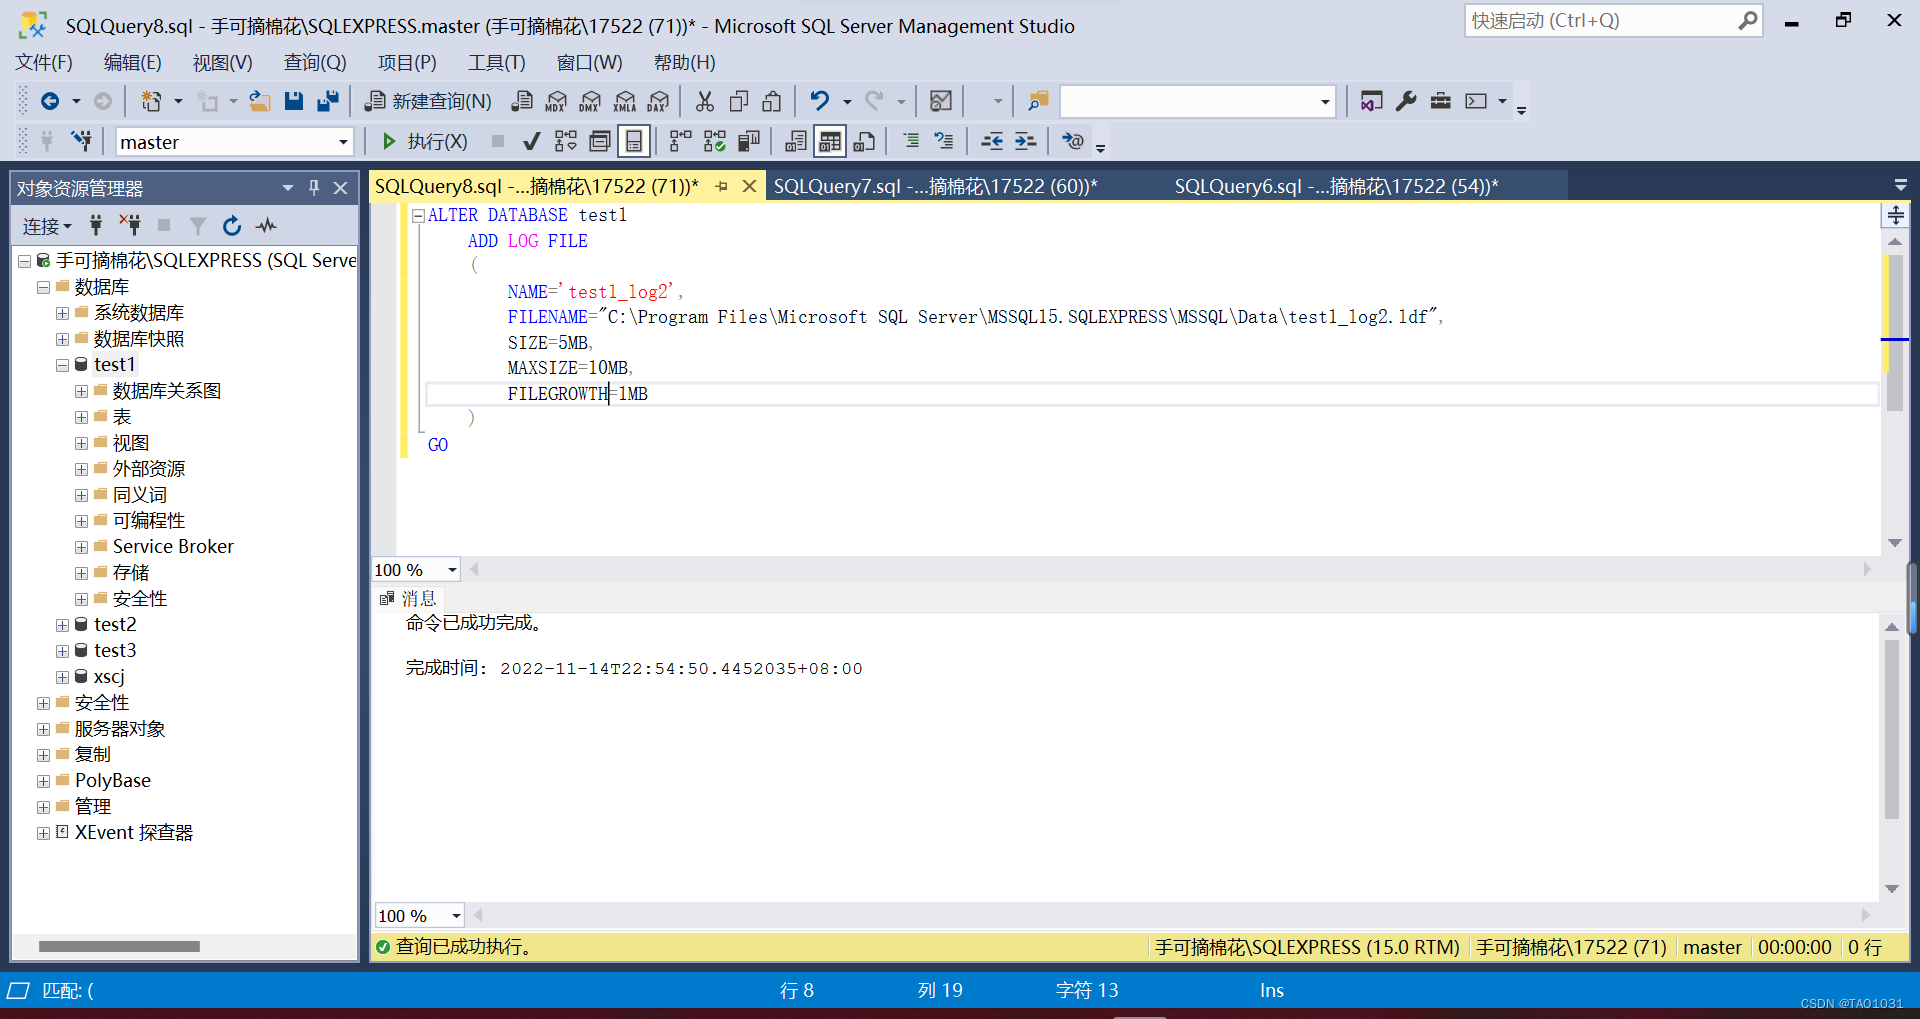Image resolution: width=1920 pixels, height=1019 pixels.
Task: Open the 查询(Q) menu
Action: pos(315,63)
